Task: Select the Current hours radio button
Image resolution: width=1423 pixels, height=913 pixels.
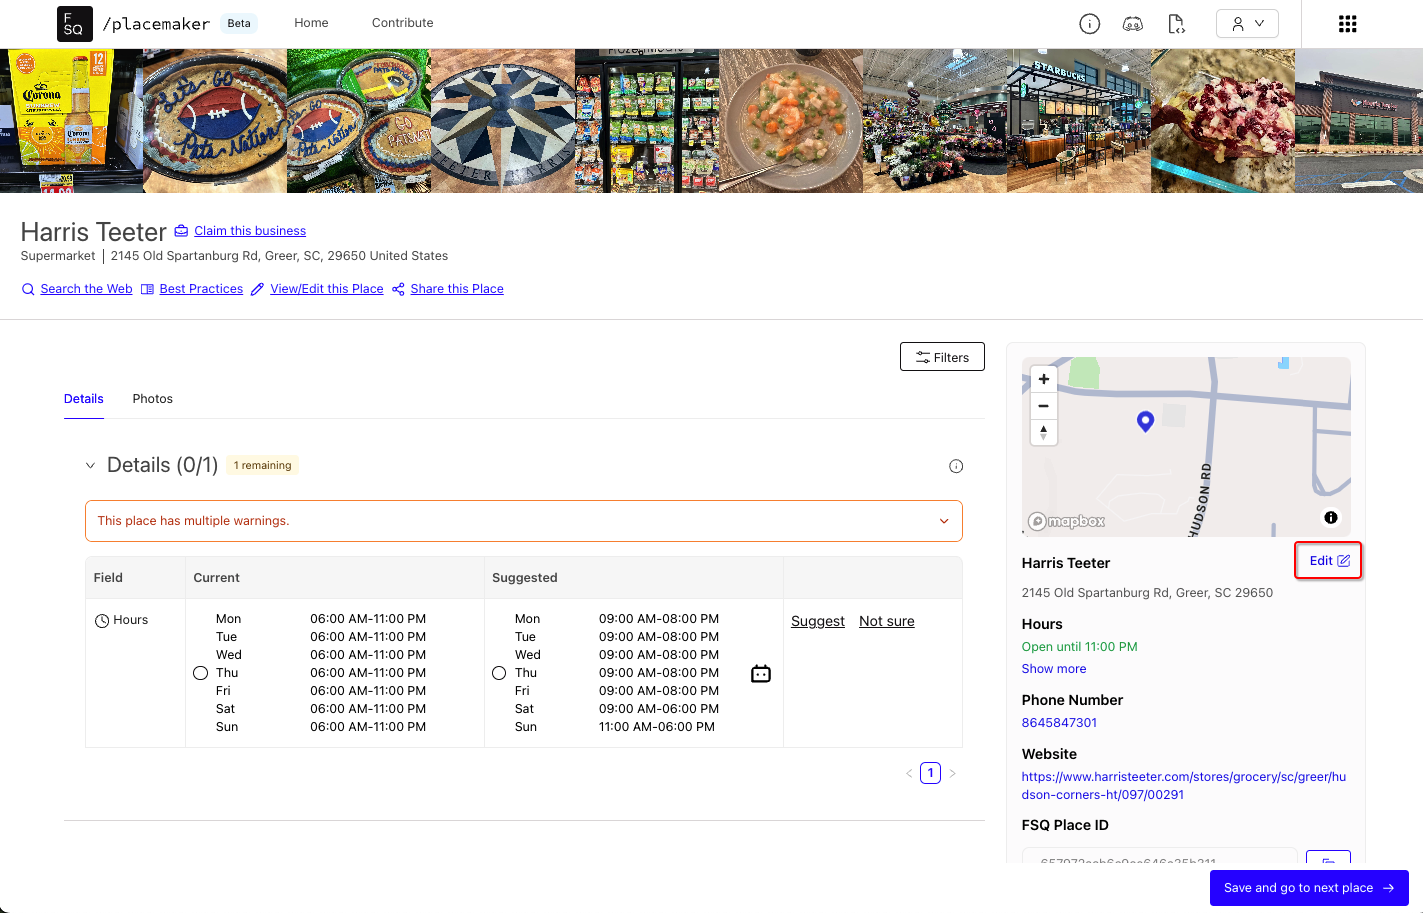Action: click(x=201, y=673)
